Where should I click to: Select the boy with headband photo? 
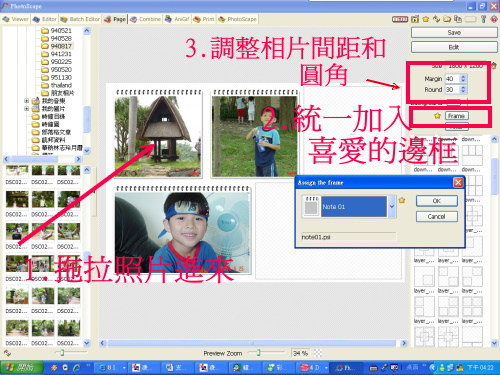[182, 230]
